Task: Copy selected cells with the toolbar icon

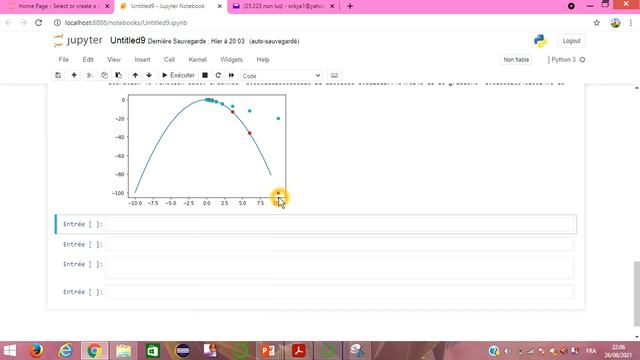Action: pos(104,76)
